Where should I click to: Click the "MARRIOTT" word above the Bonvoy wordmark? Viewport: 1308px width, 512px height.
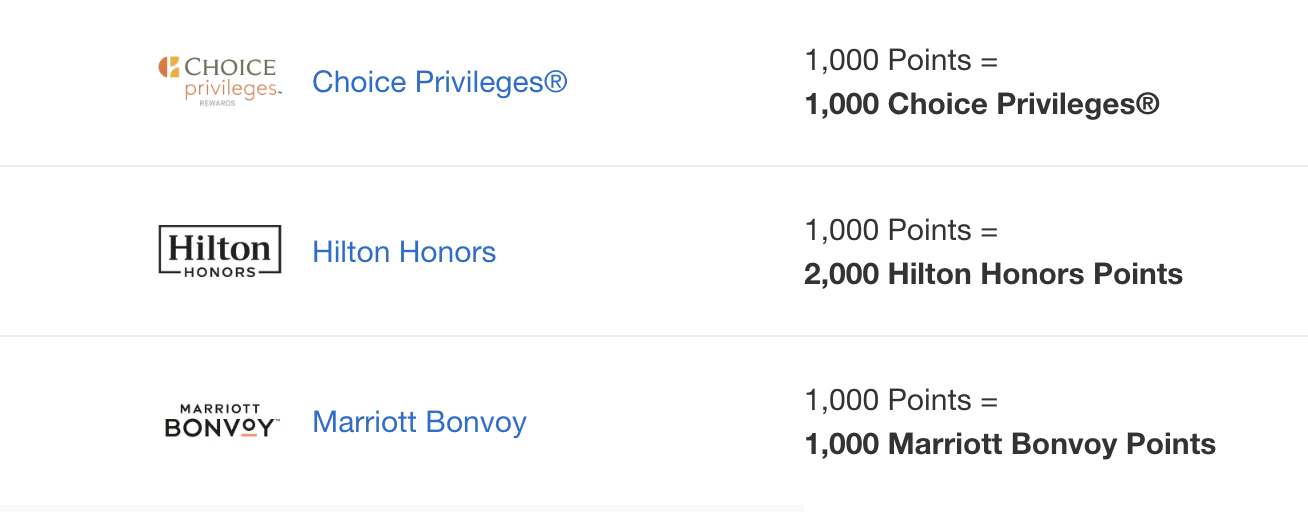(220, 409)
